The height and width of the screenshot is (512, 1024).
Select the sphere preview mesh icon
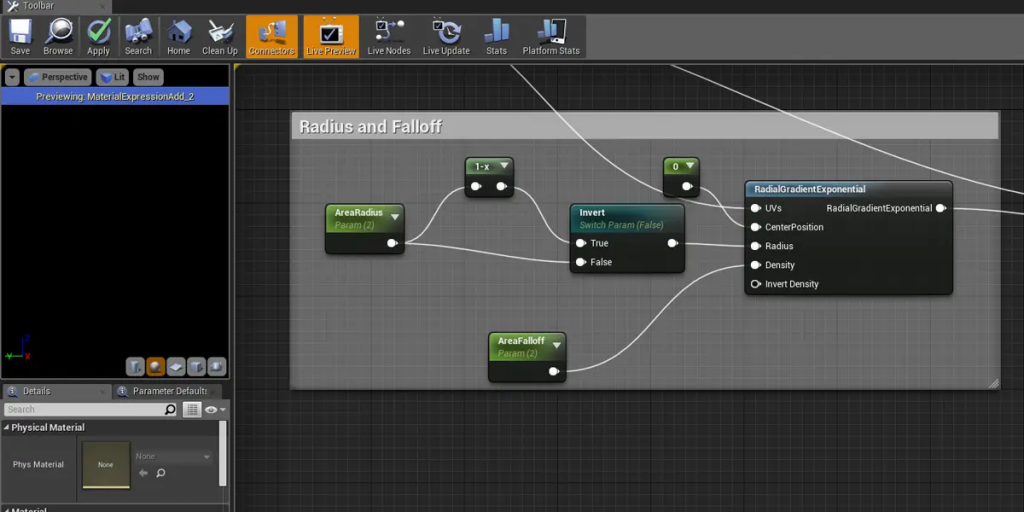pos(155,367)
